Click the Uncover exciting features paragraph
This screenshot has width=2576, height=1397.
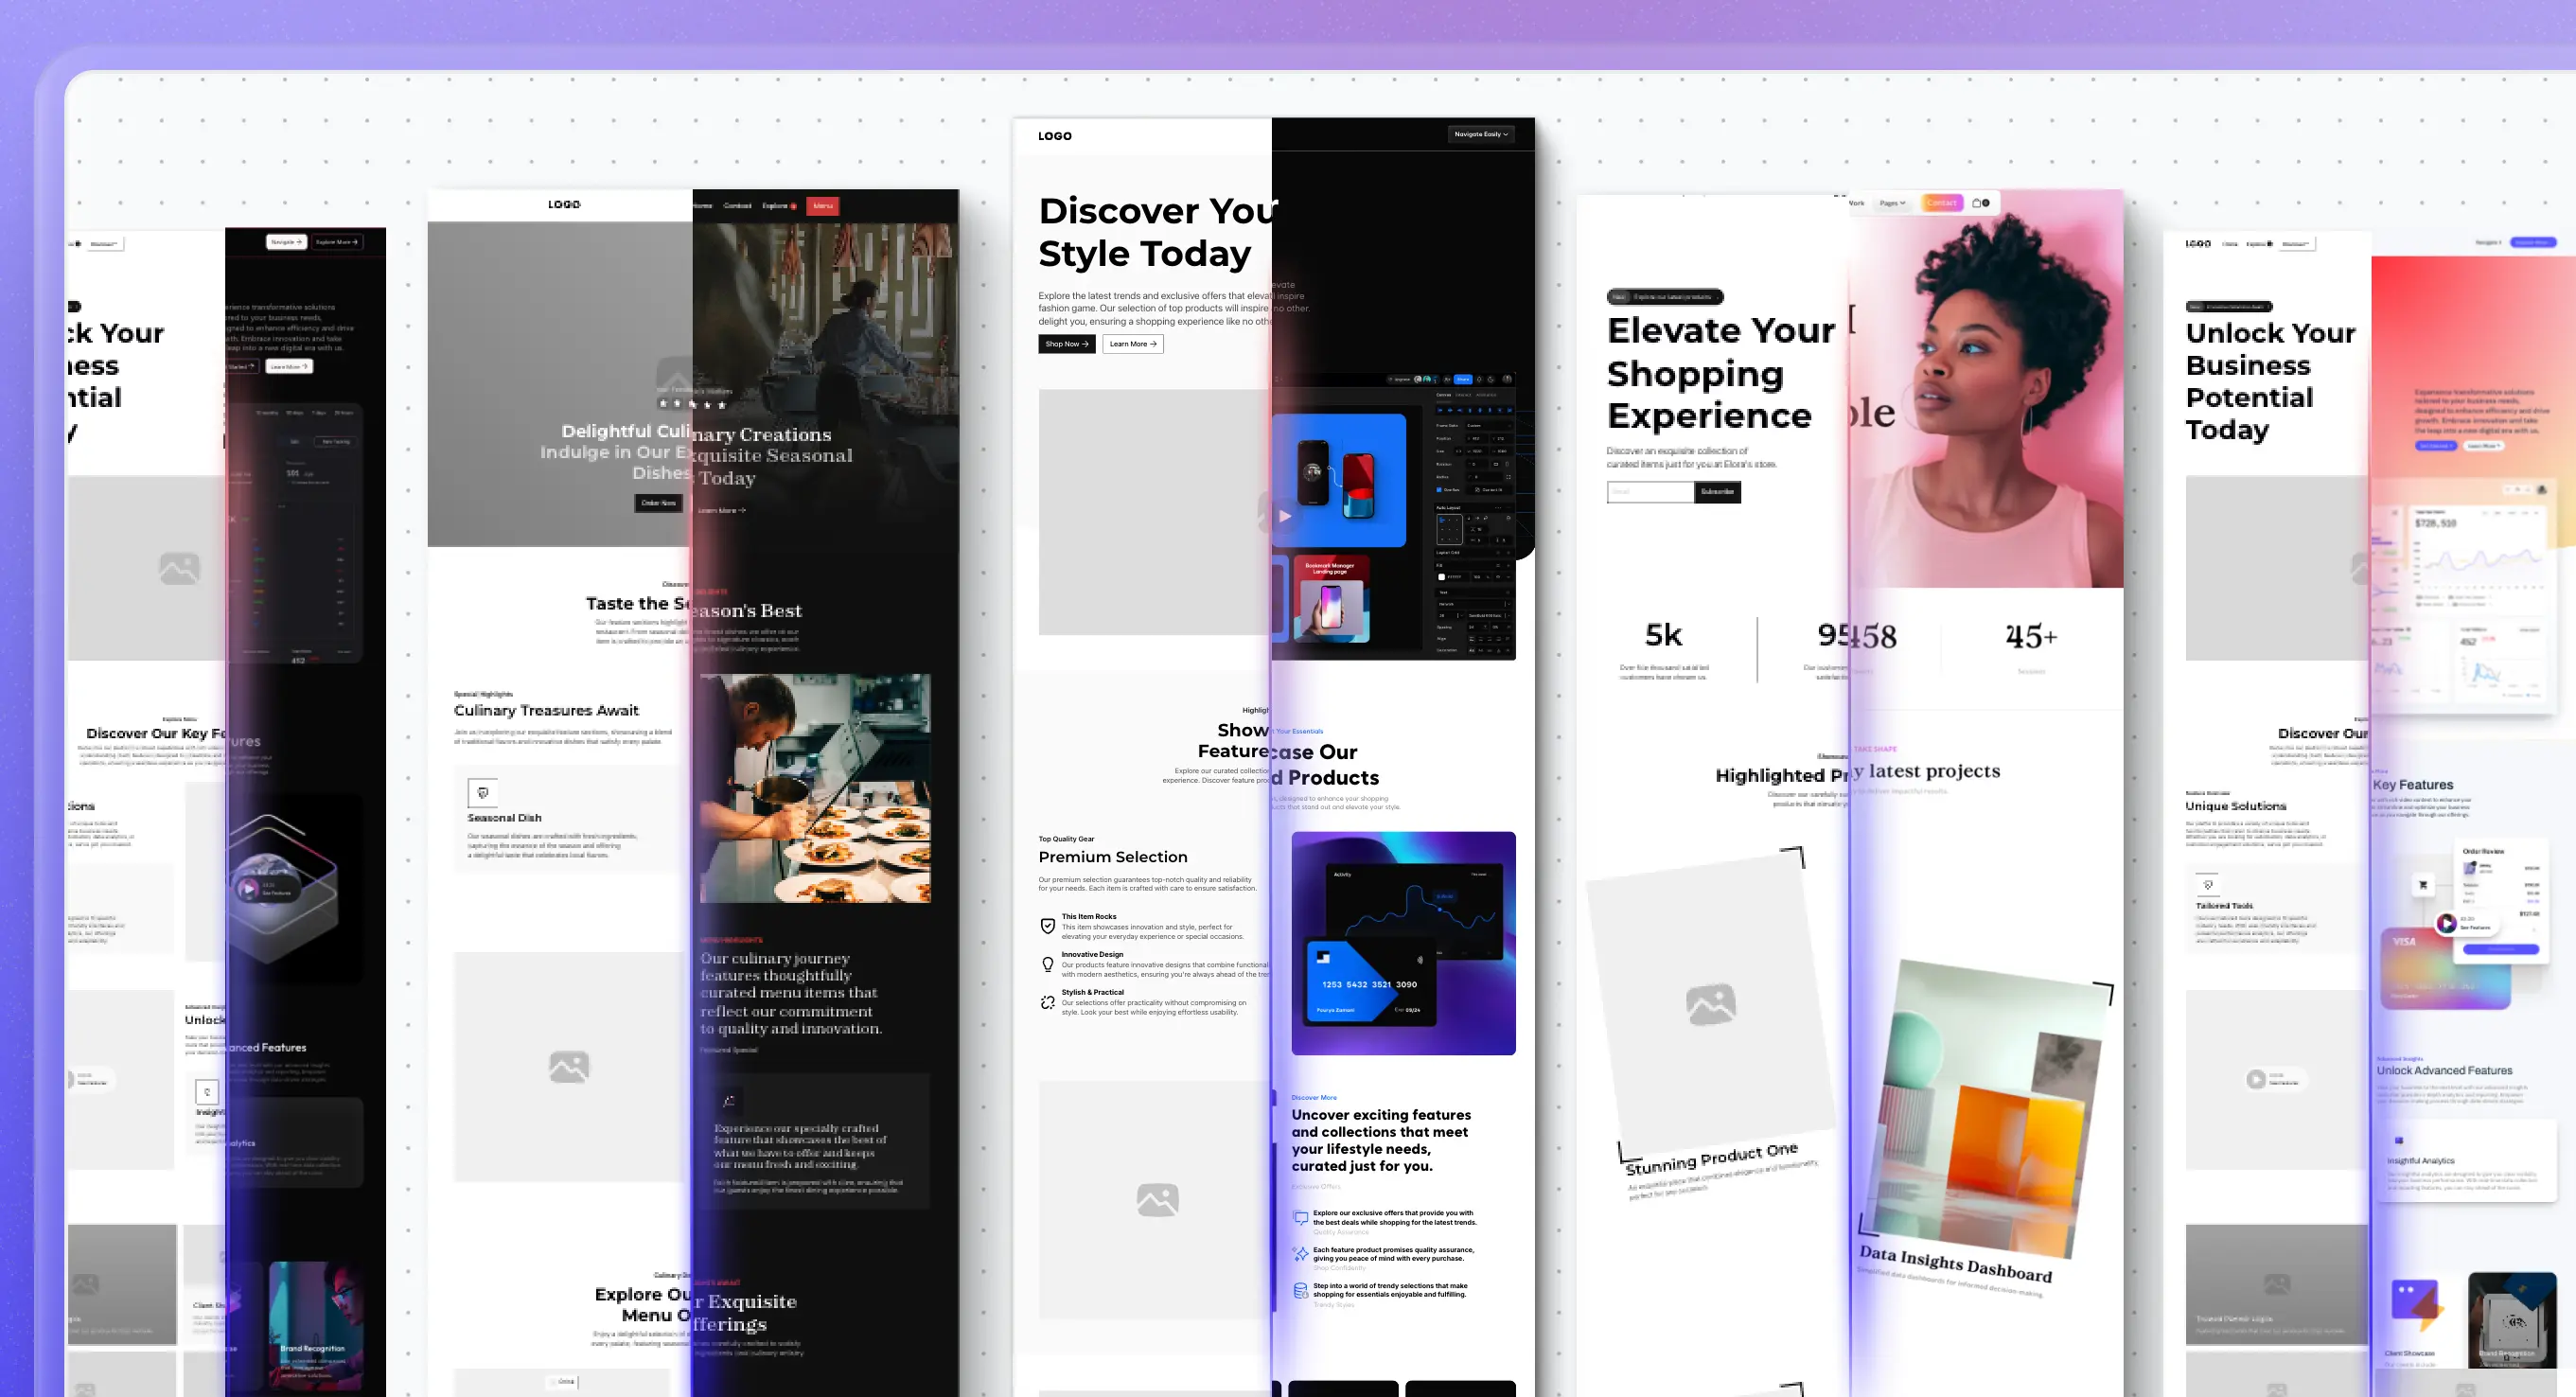(1381, 1140)
